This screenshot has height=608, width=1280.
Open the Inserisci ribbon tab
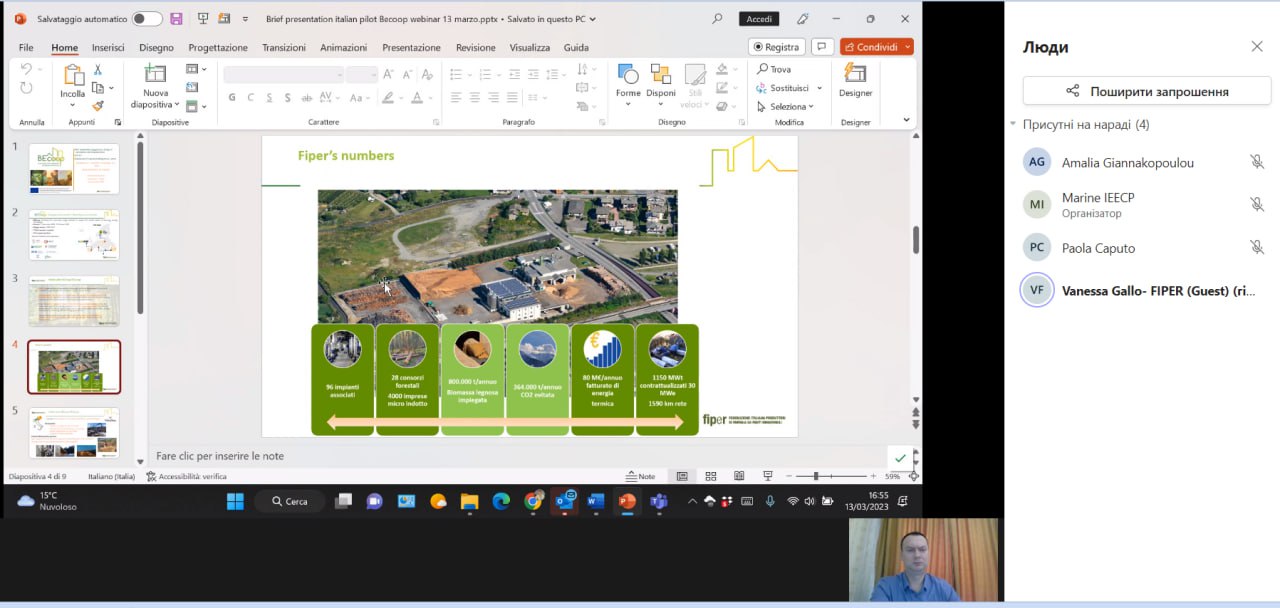(x=108, y=47)
